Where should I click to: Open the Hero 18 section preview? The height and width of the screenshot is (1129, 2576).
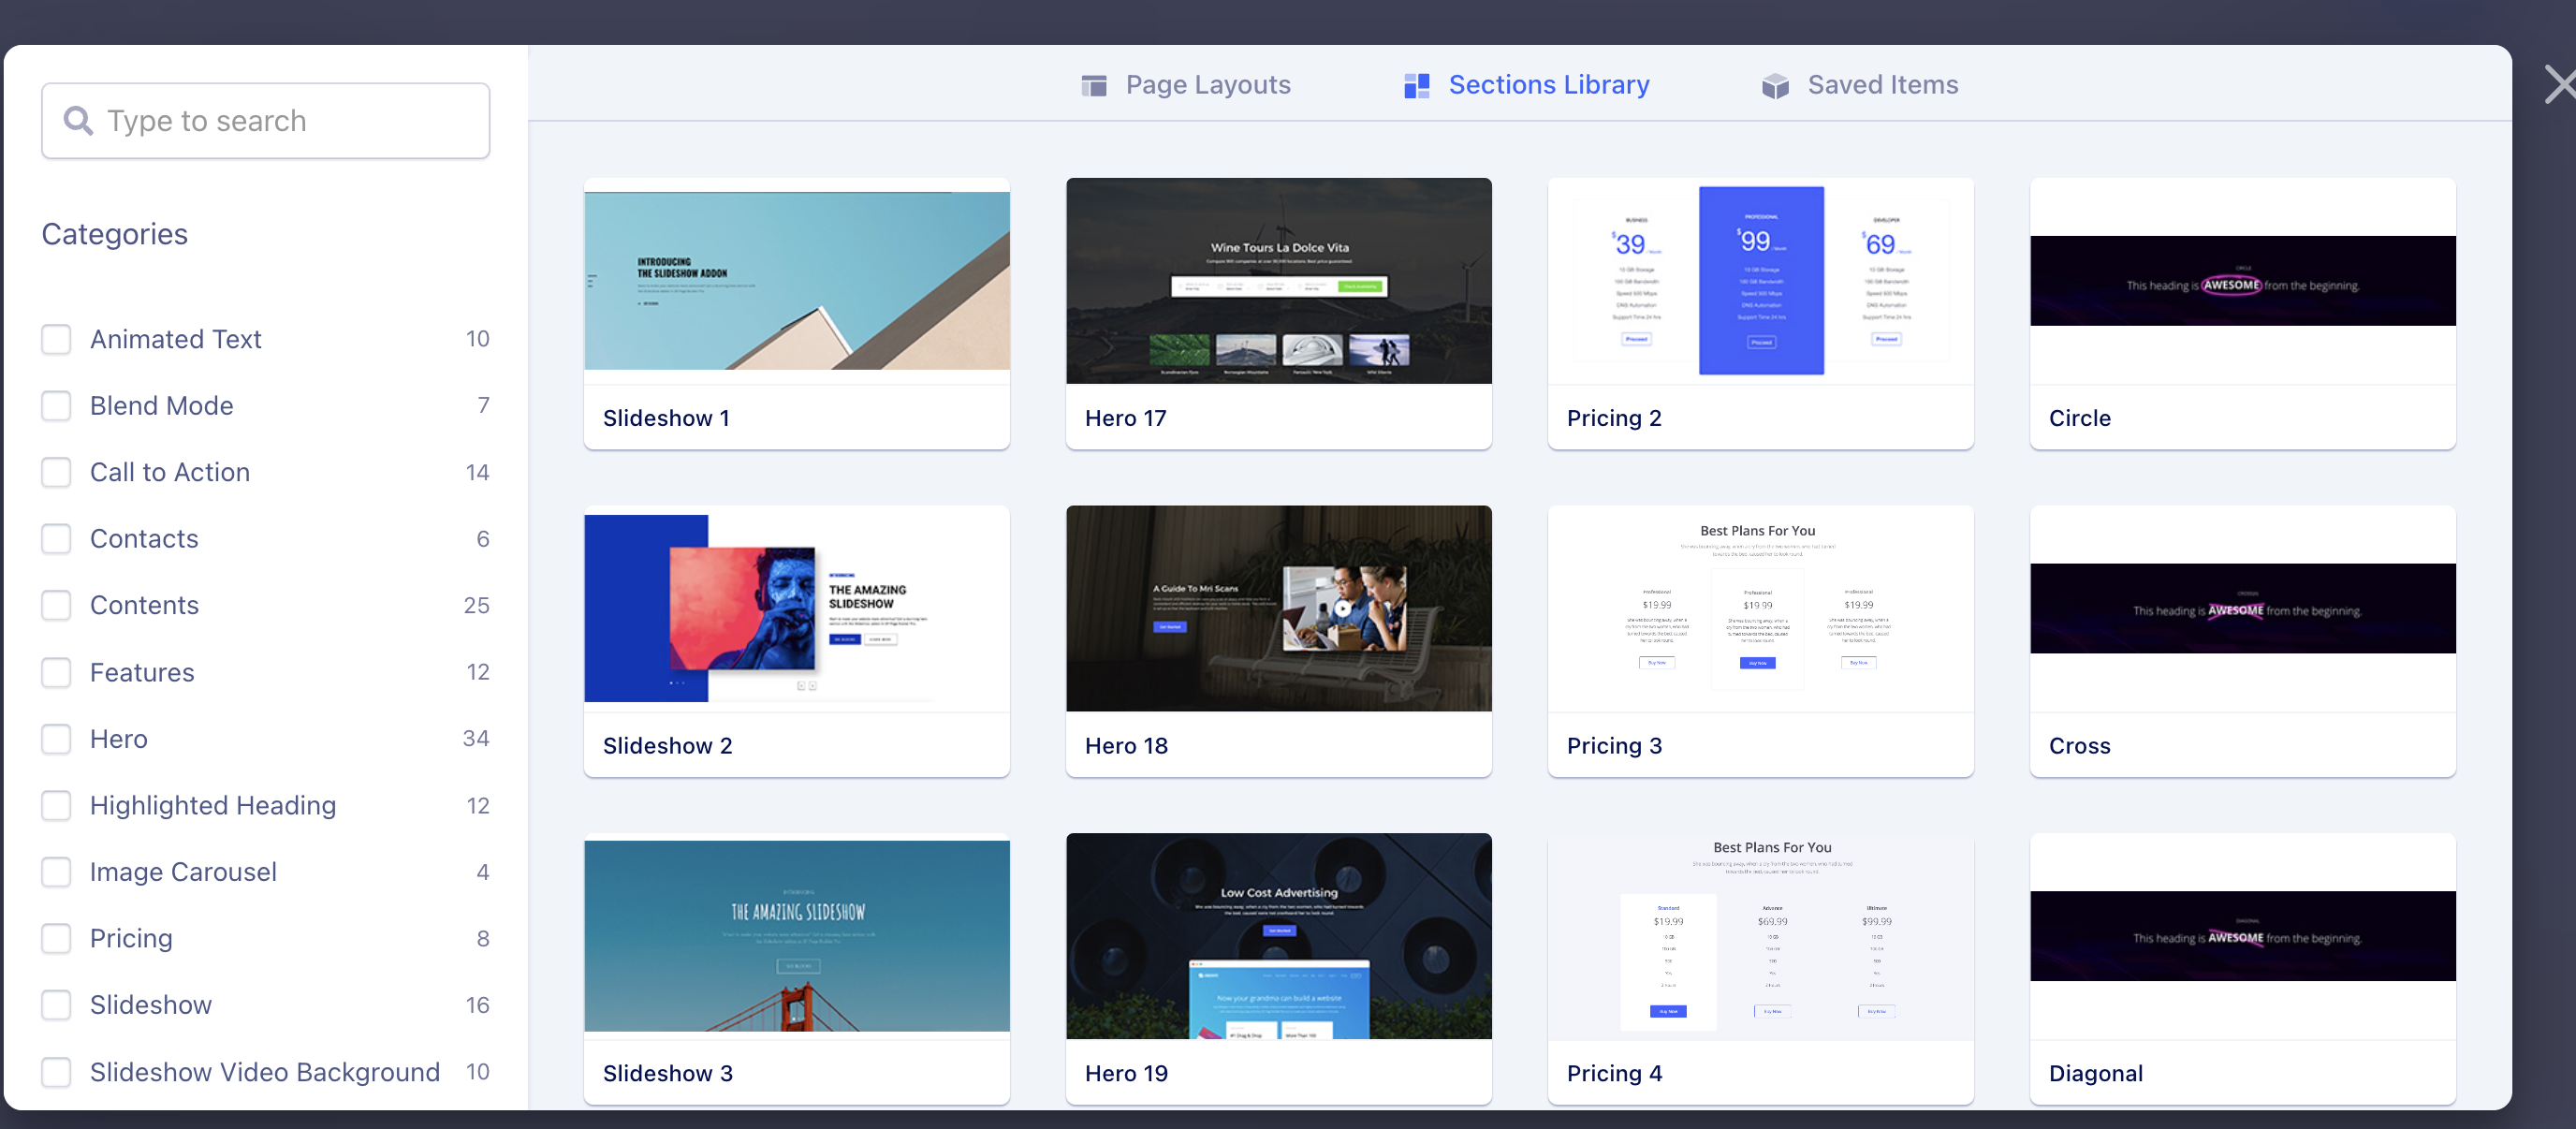[x=1278, y=608]
